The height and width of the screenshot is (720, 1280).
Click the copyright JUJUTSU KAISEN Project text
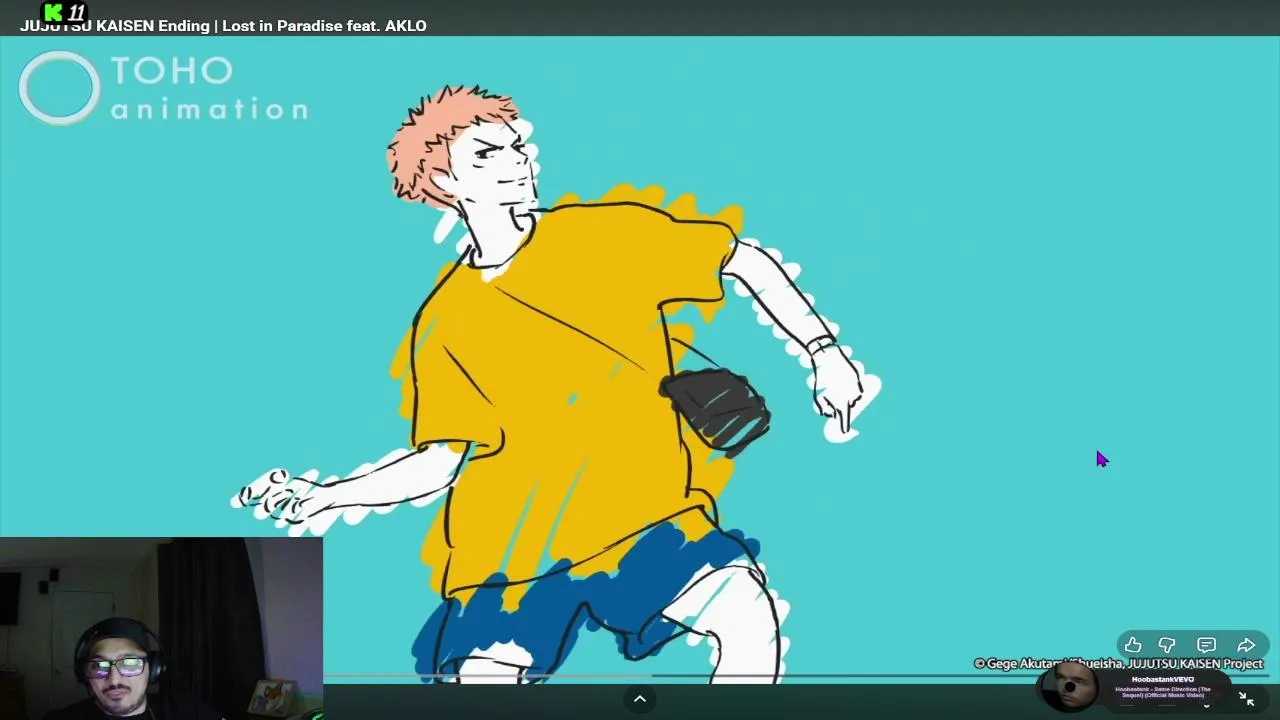(x=1118, y=663)
